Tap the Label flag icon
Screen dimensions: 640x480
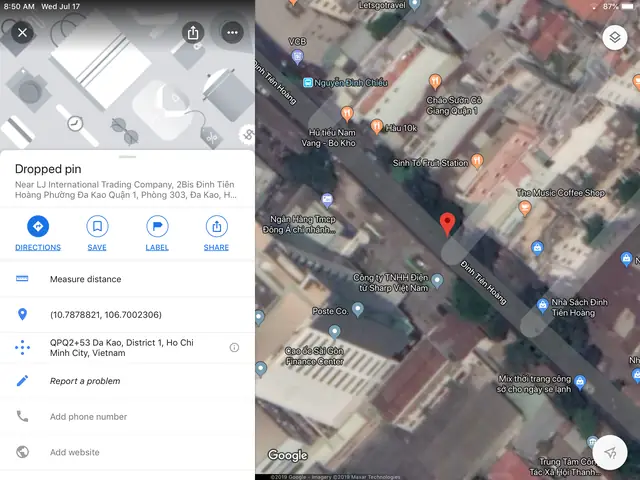157,226
